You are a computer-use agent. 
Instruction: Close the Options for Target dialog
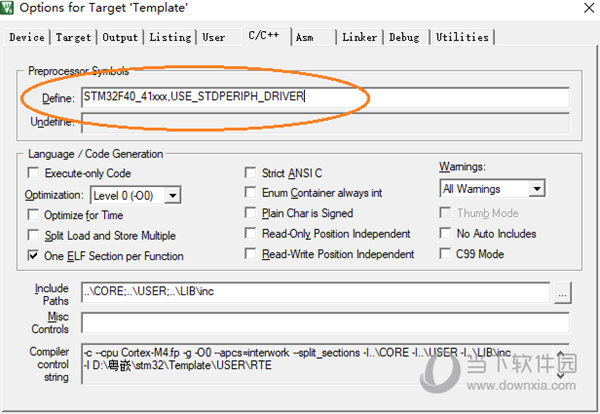coord(589,8)
